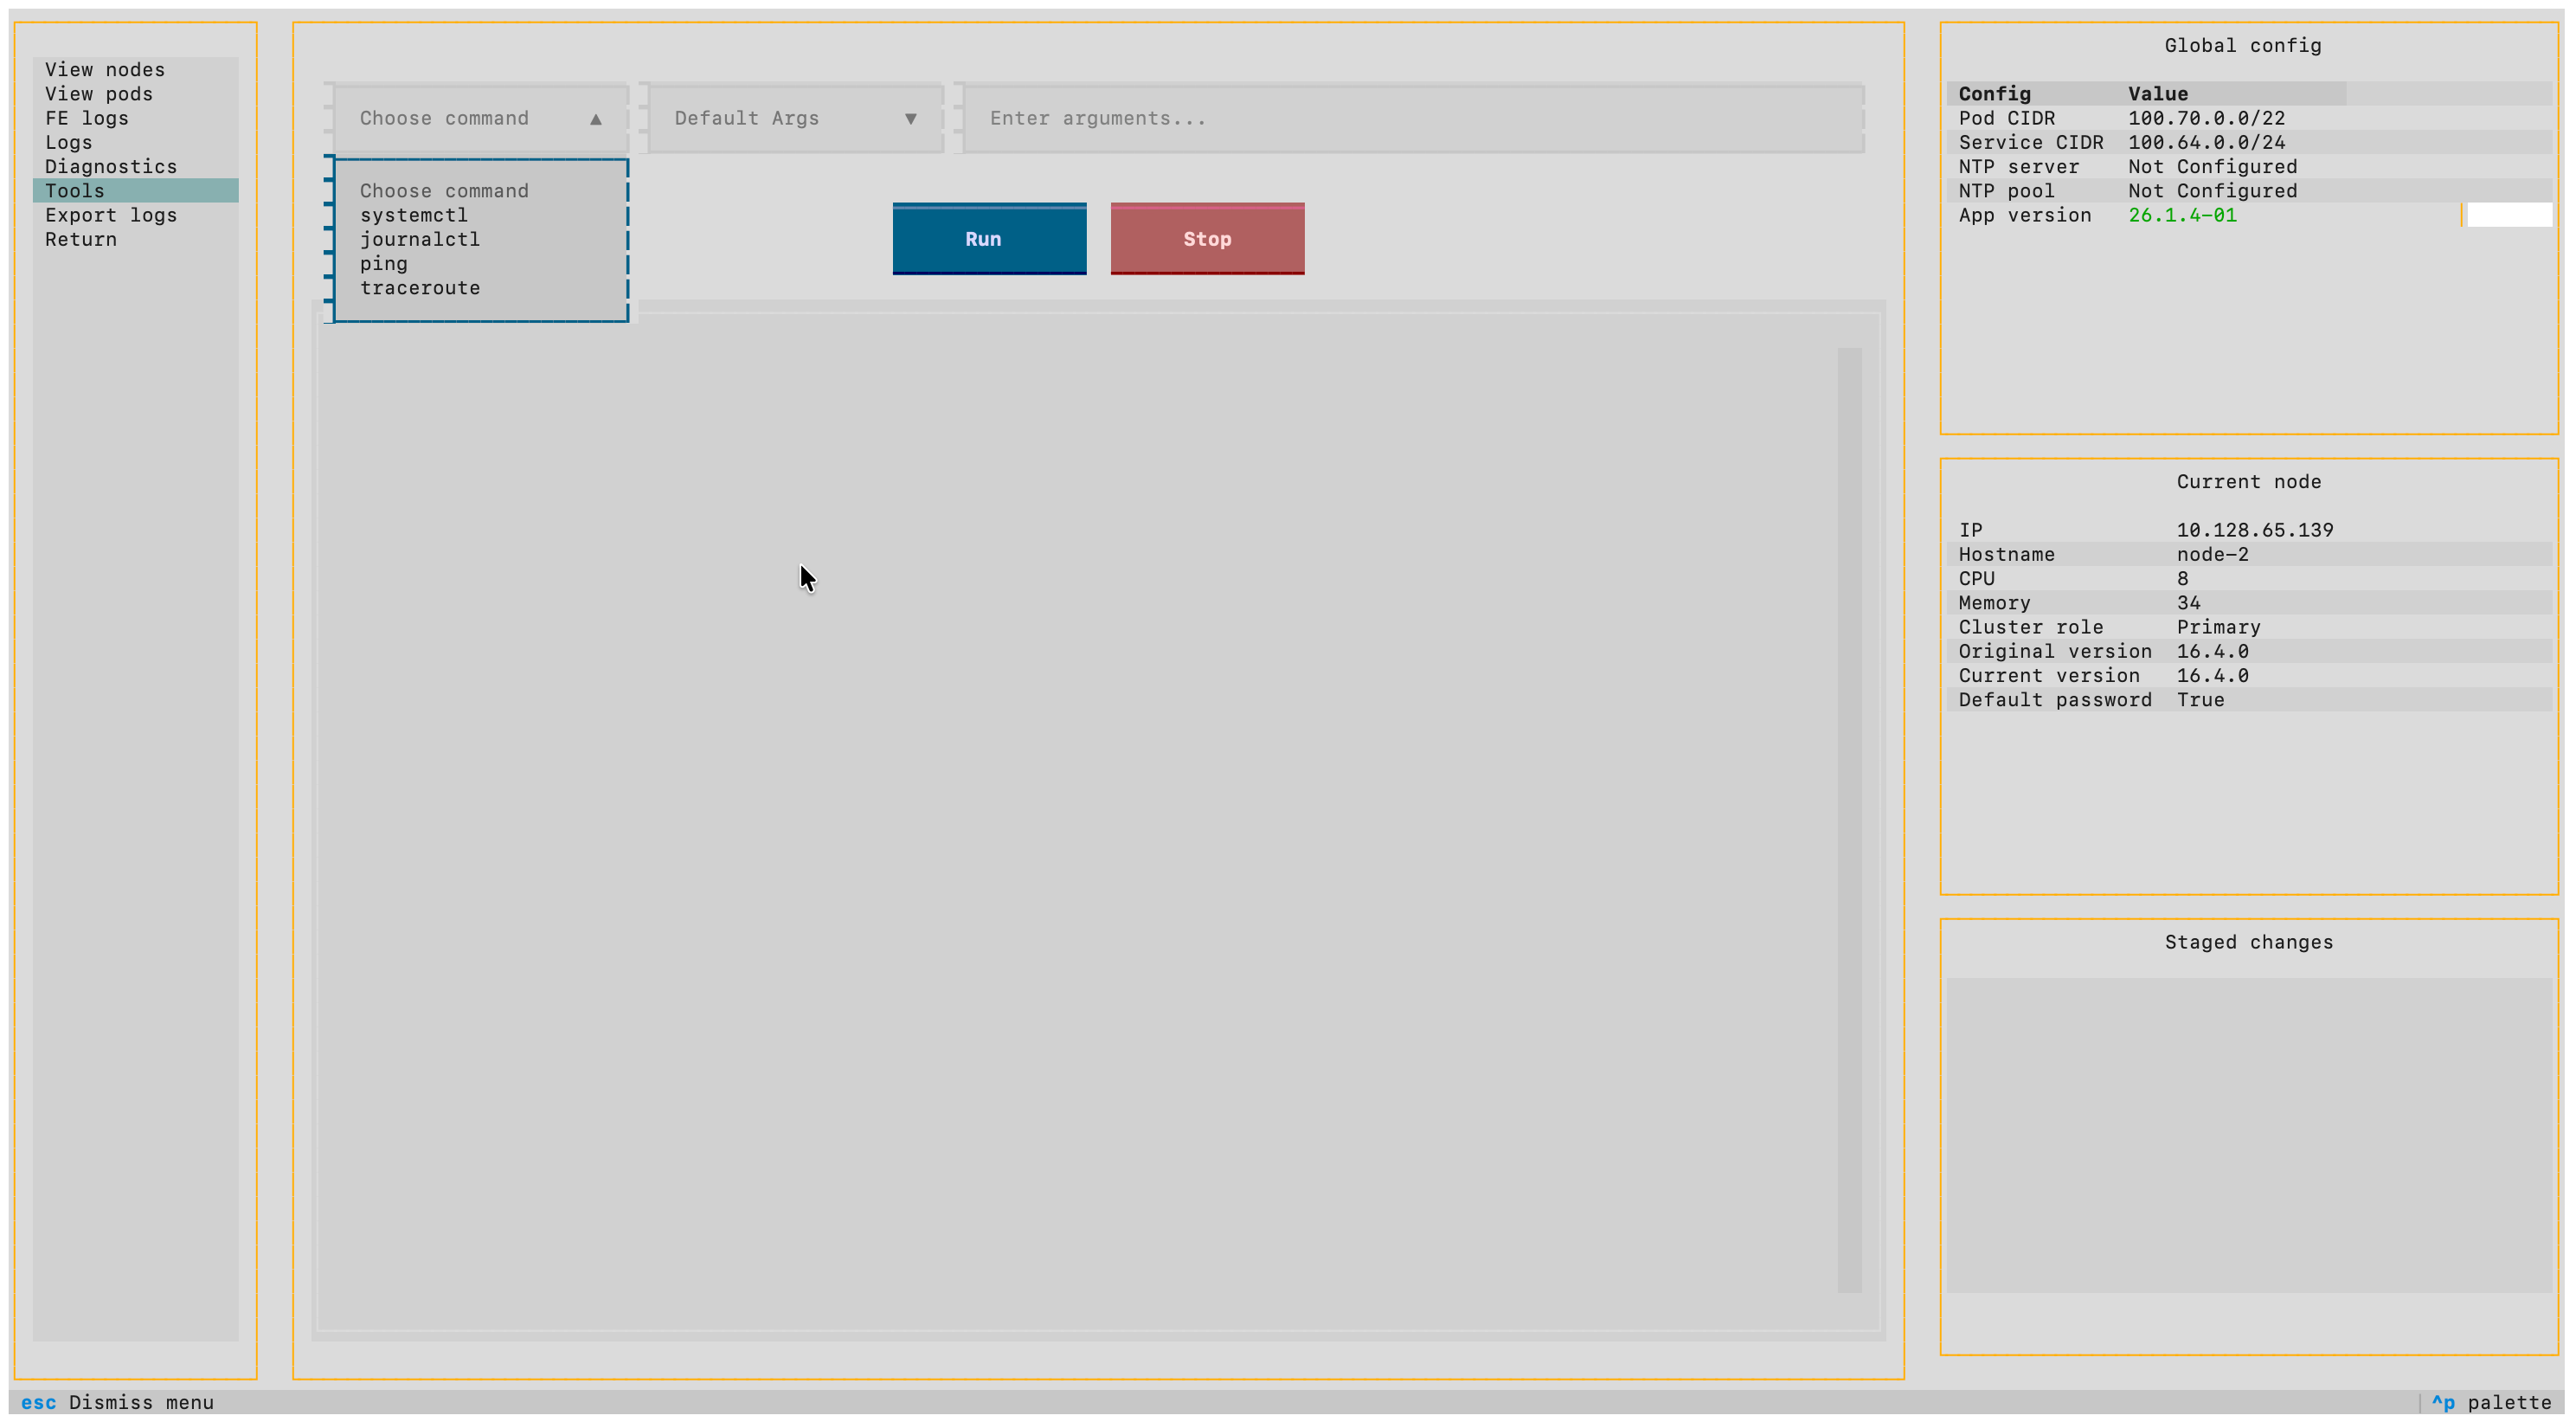Viewport: 2576px width, 1422px height.
Task: Select Pod CIDR row label
Action: click(x=2006, y=118)
